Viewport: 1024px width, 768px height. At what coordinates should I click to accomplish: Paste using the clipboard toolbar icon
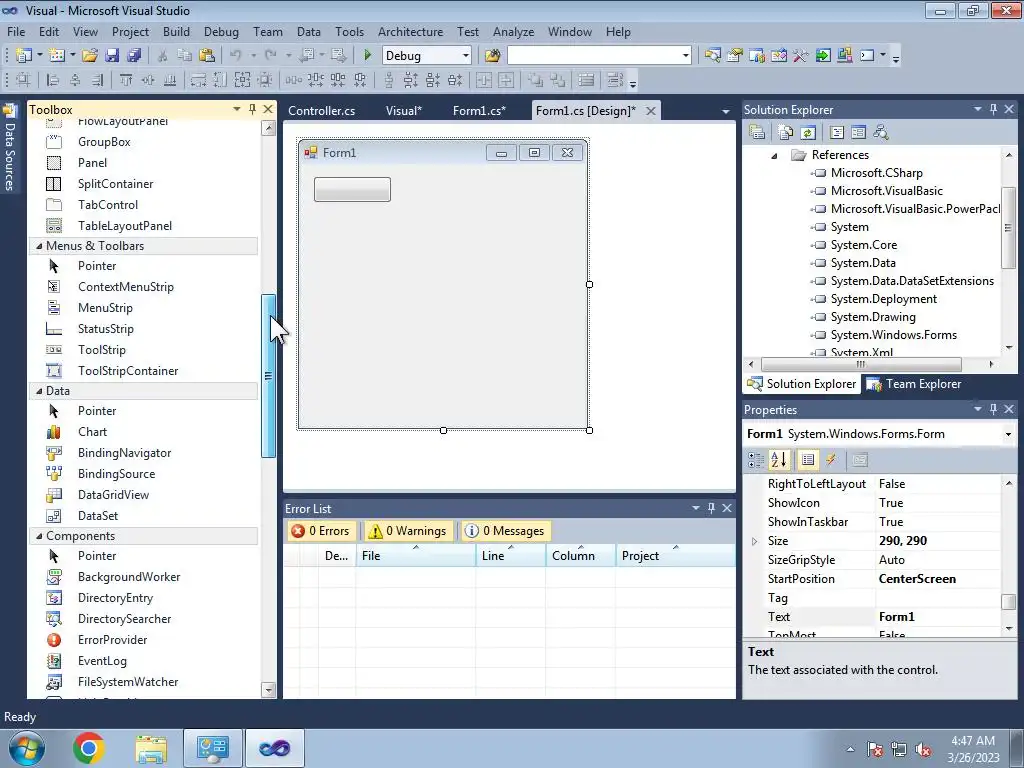207,56
